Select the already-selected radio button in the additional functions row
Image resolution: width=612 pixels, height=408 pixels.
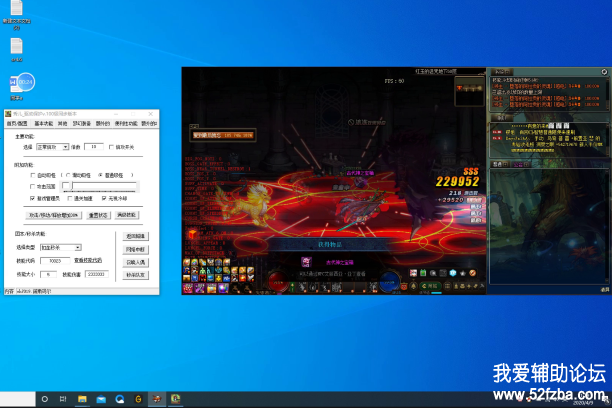point(101,175)
